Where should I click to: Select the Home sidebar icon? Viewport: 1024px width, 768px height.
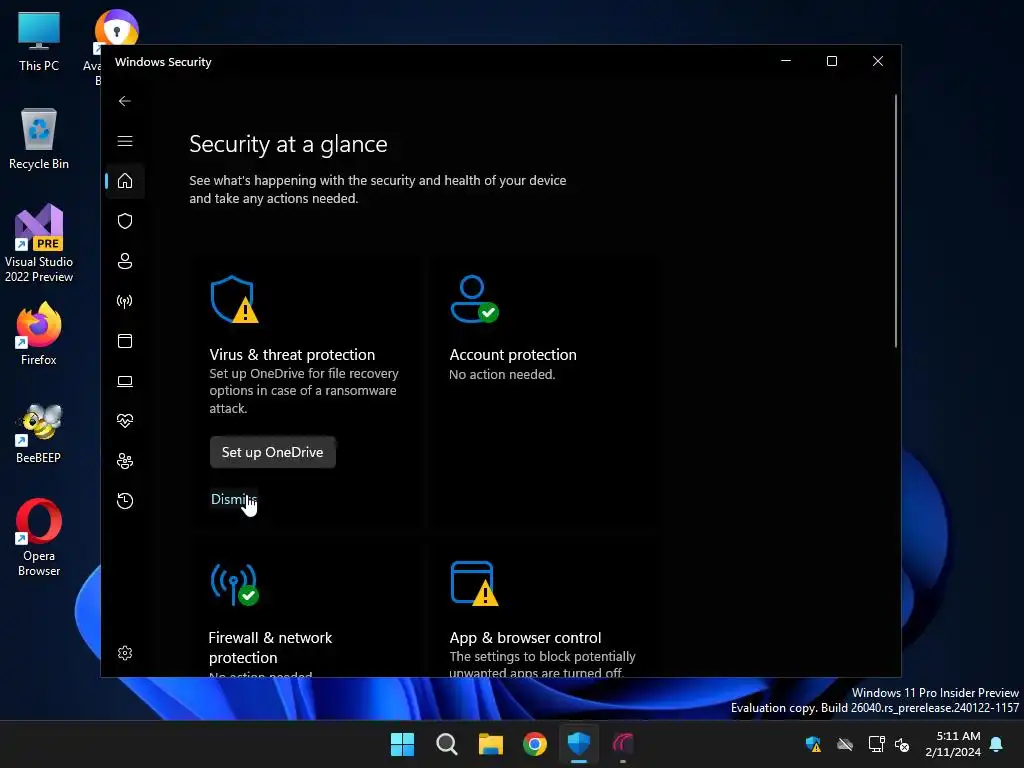[125, 181]
